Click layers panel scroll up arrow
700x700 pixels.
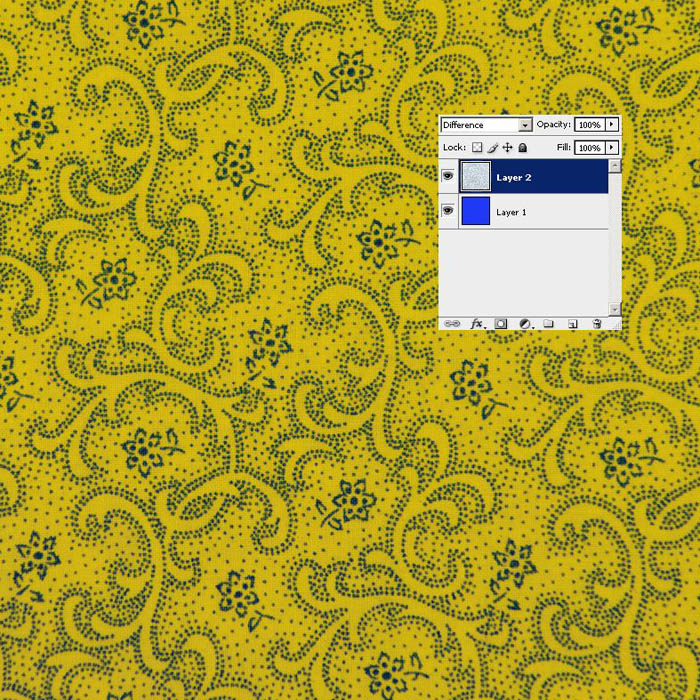coord(615,167)
